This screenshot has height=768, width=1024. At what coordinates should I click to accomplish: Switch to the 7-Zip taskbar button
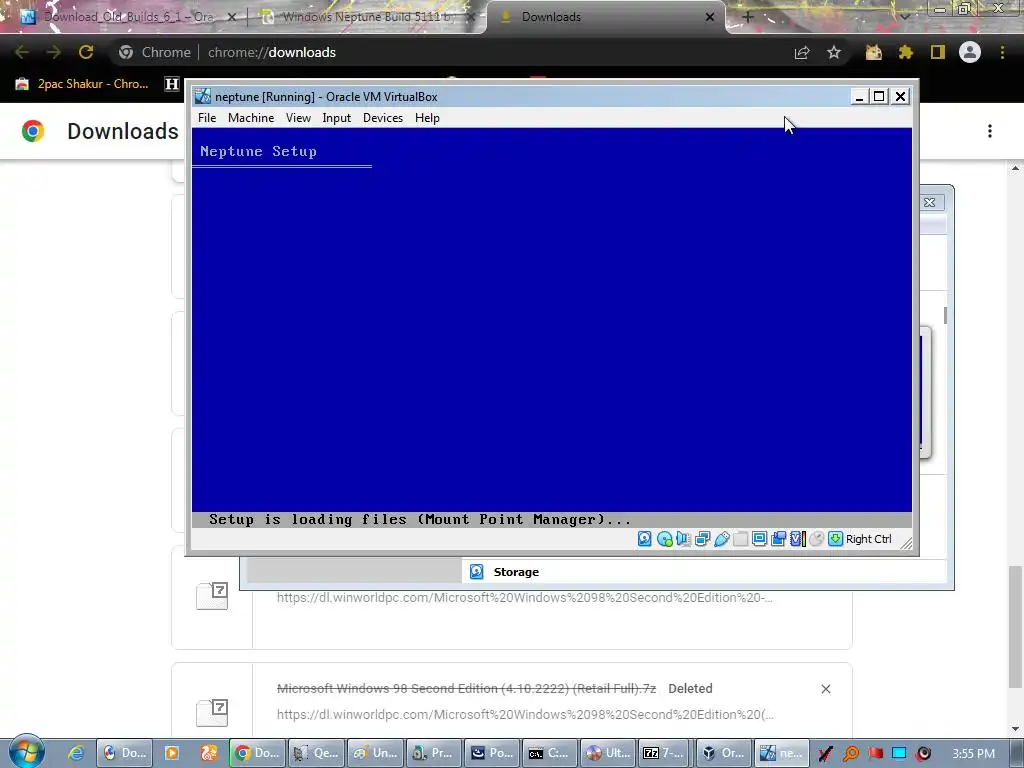pyautogui.click(x=665, y=753)
